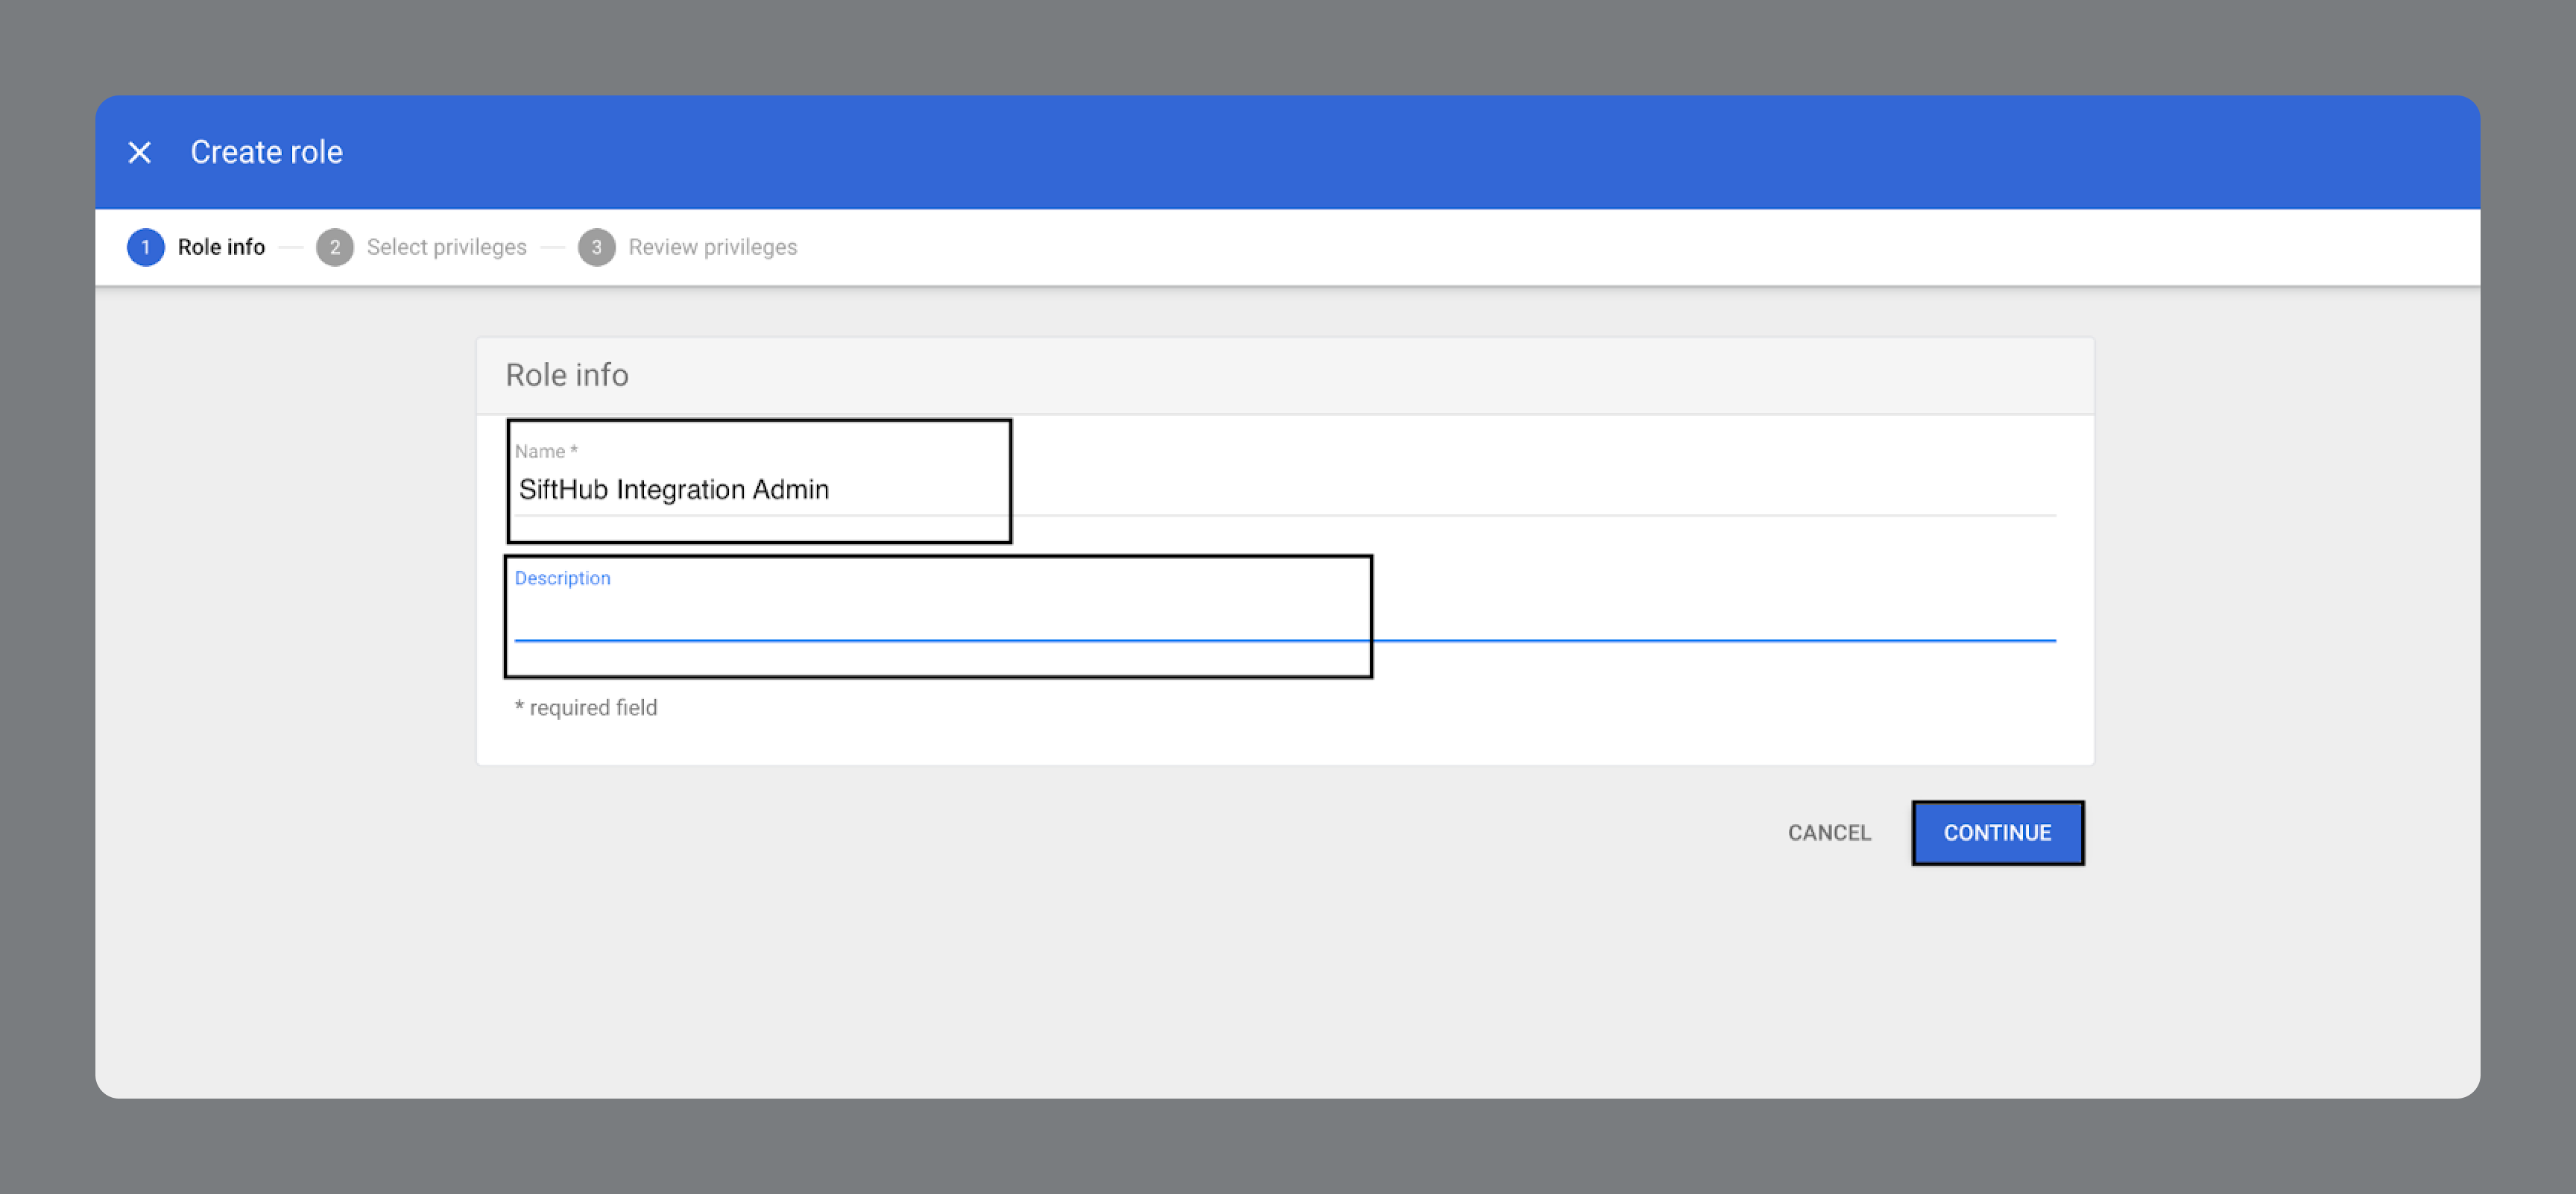Click the connector line after Role info step

click(x=290, y=247)
